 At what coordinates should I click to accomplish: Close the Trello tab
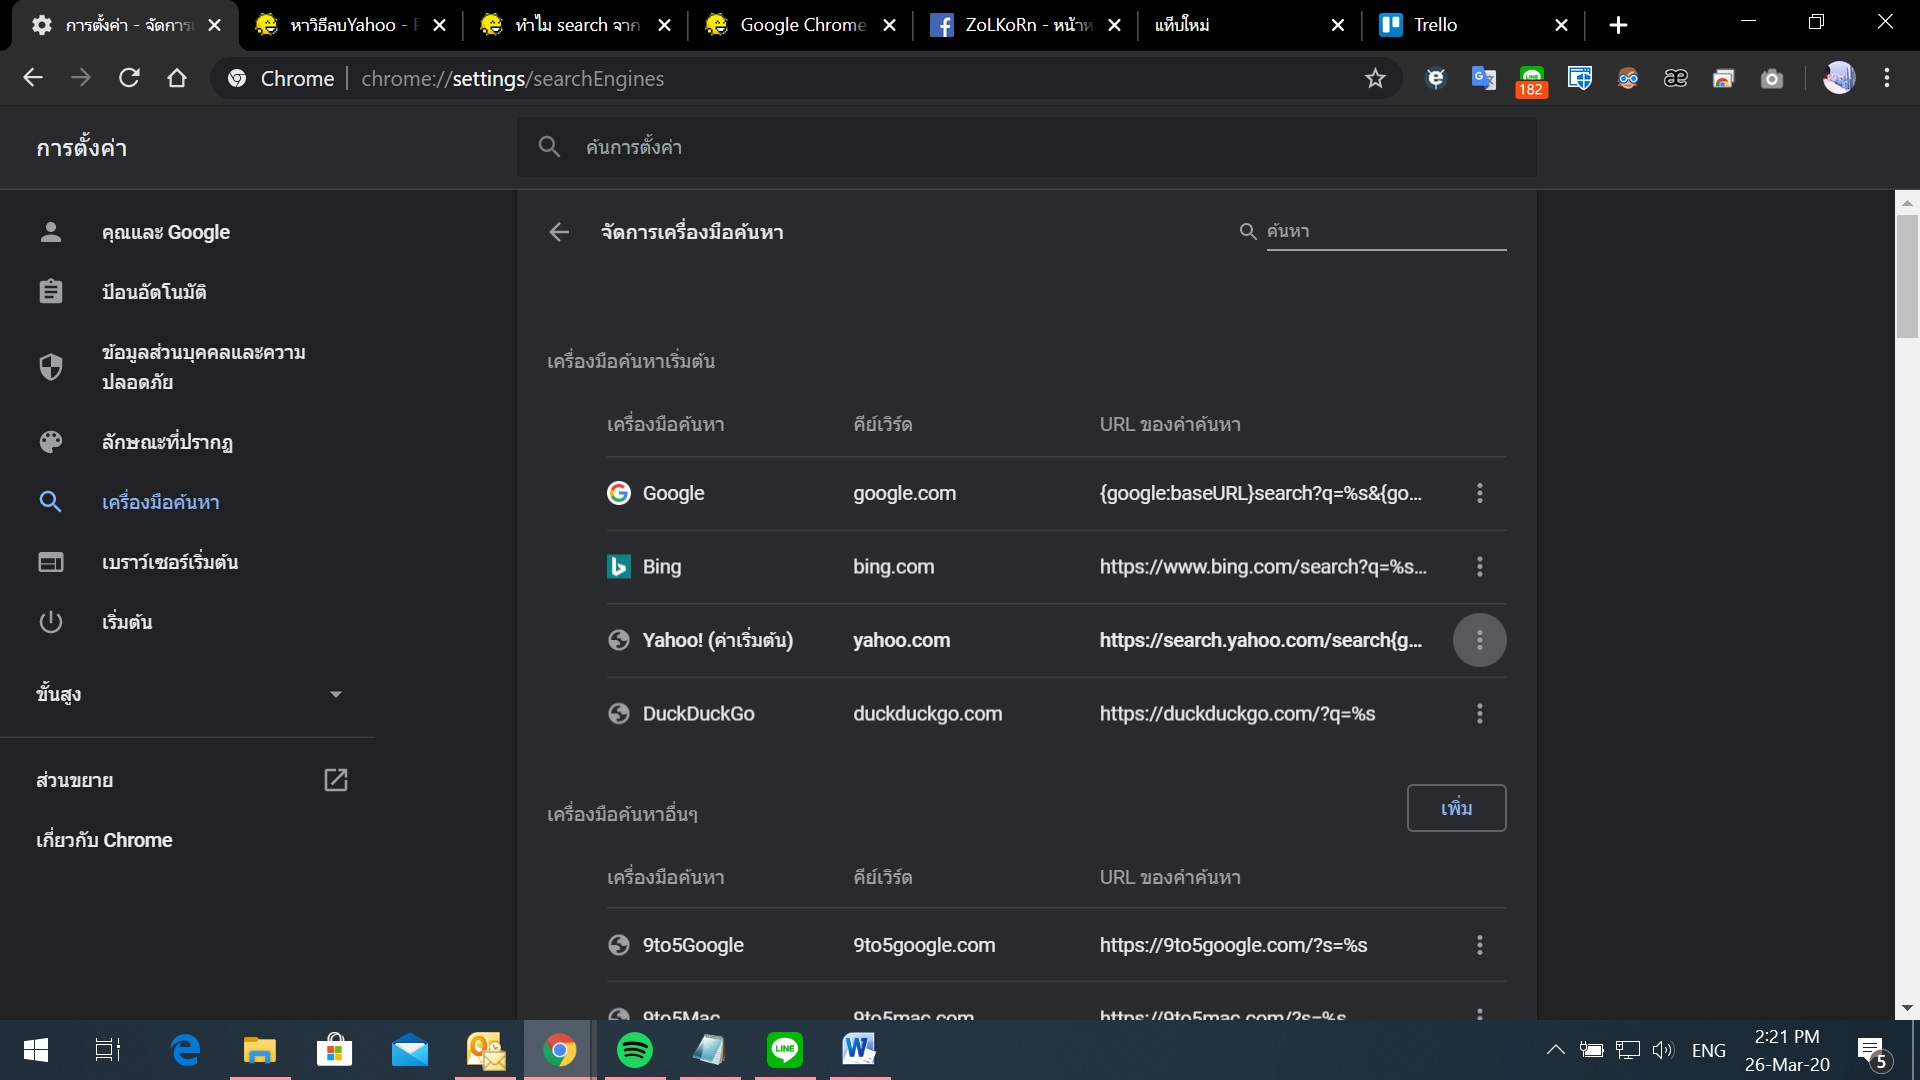(x=1561, y=25)
